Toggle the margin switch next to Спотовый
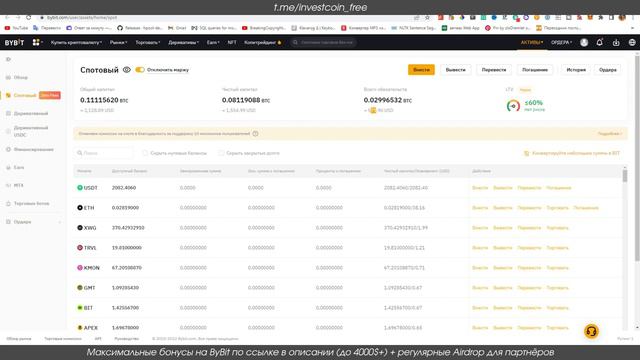 140,70
